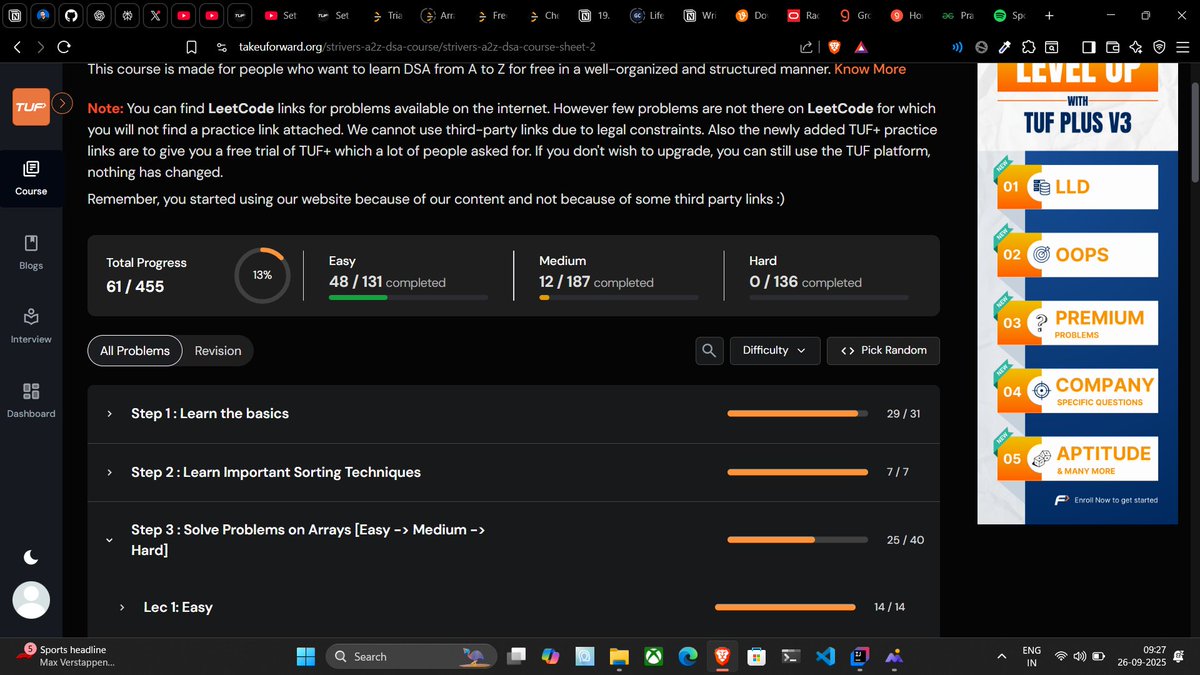1200x675 pixels.
Task: Open the Course section in sidebar
Action: [31, 177]
